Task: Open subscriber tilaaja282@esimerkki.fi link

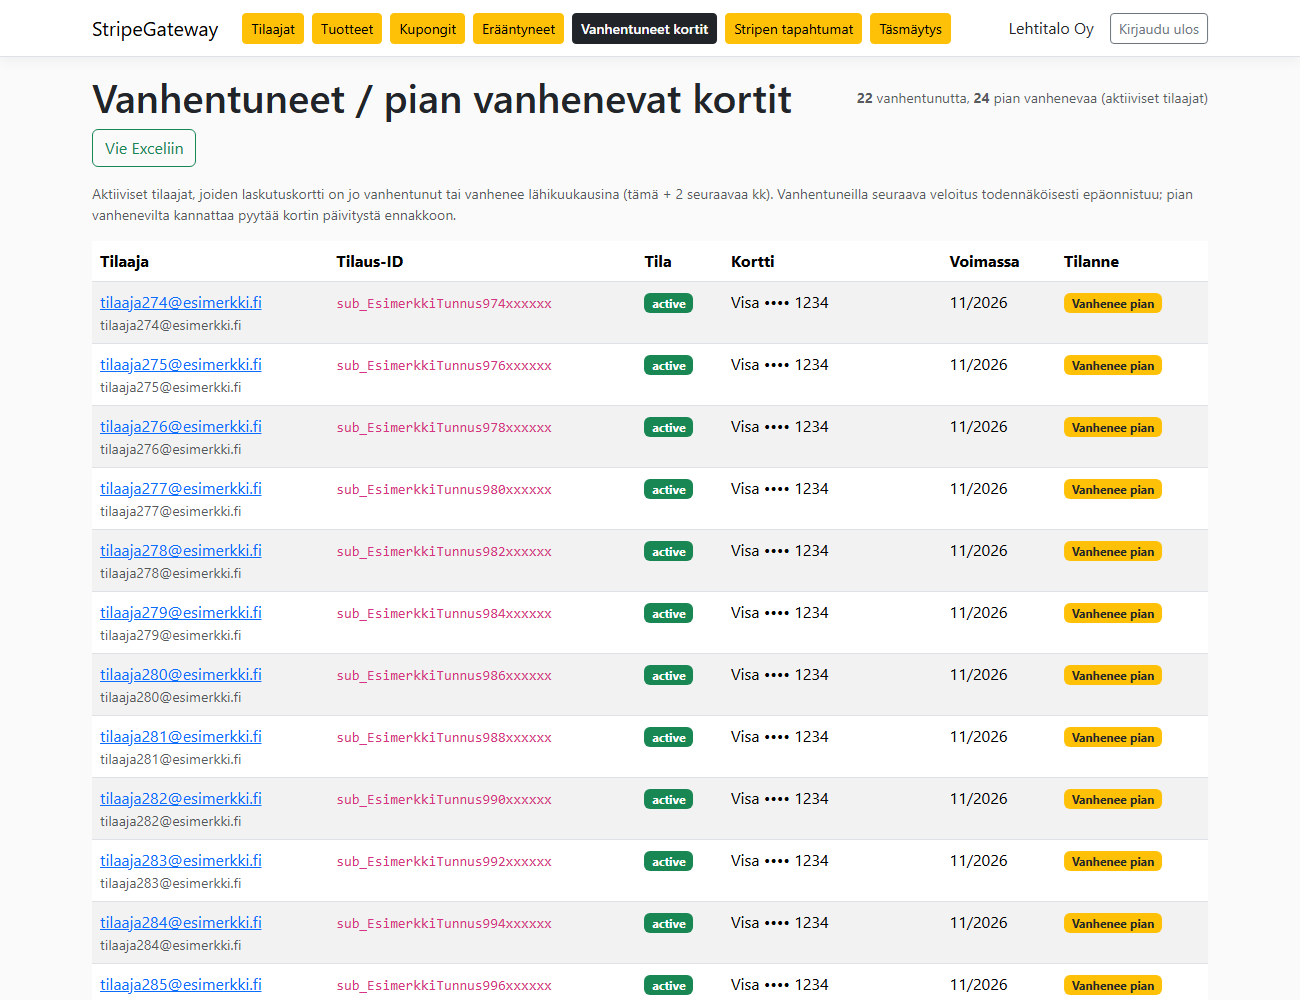Action: 181,799
